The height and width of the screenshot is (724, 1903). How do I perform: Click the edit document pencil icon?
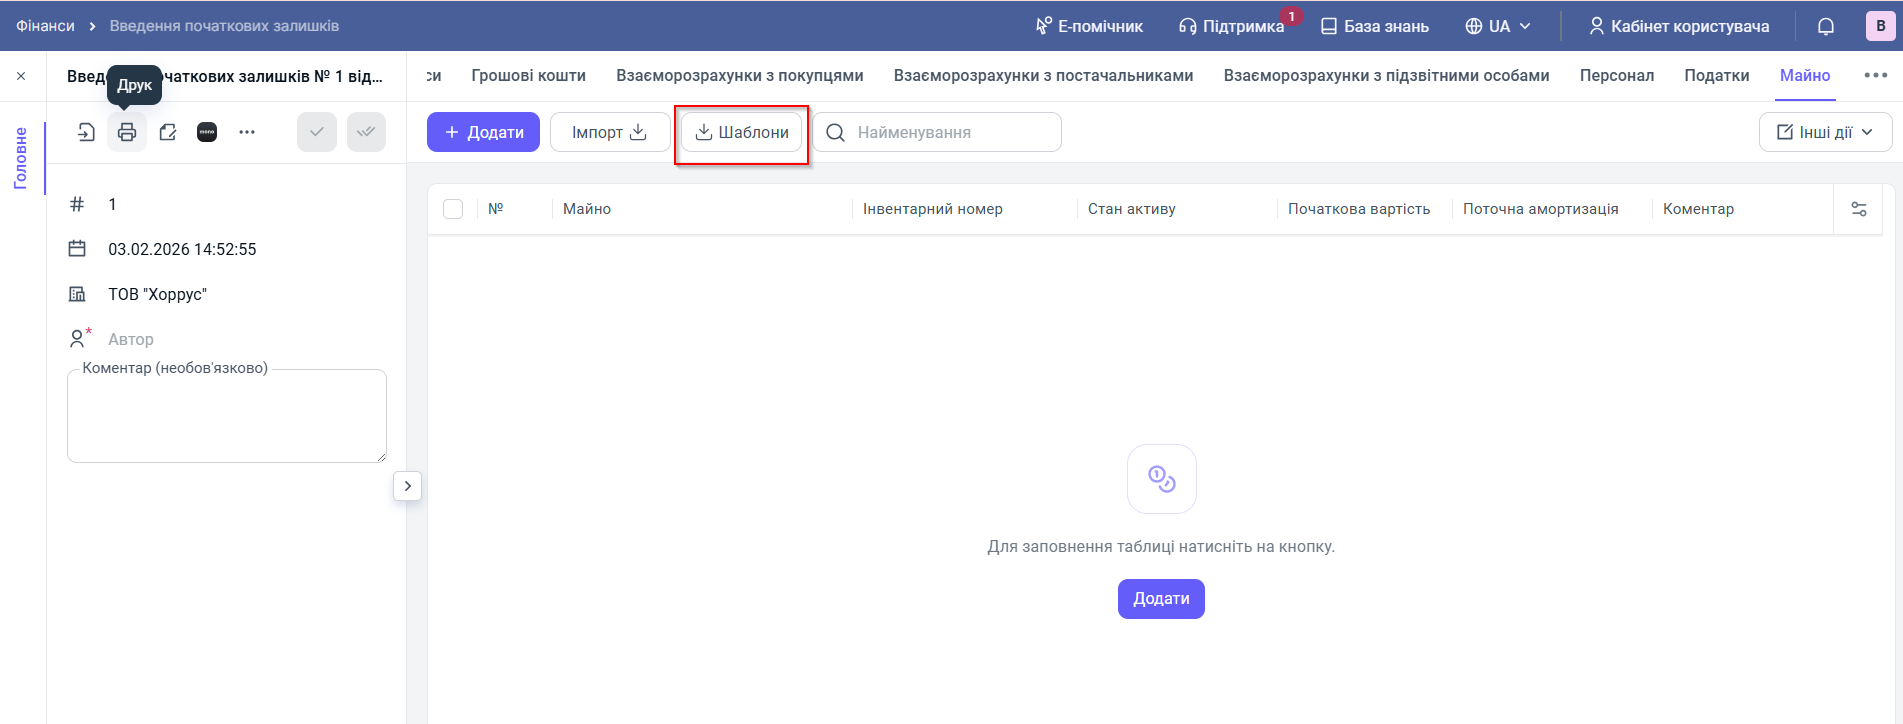[x=167, y=132]
